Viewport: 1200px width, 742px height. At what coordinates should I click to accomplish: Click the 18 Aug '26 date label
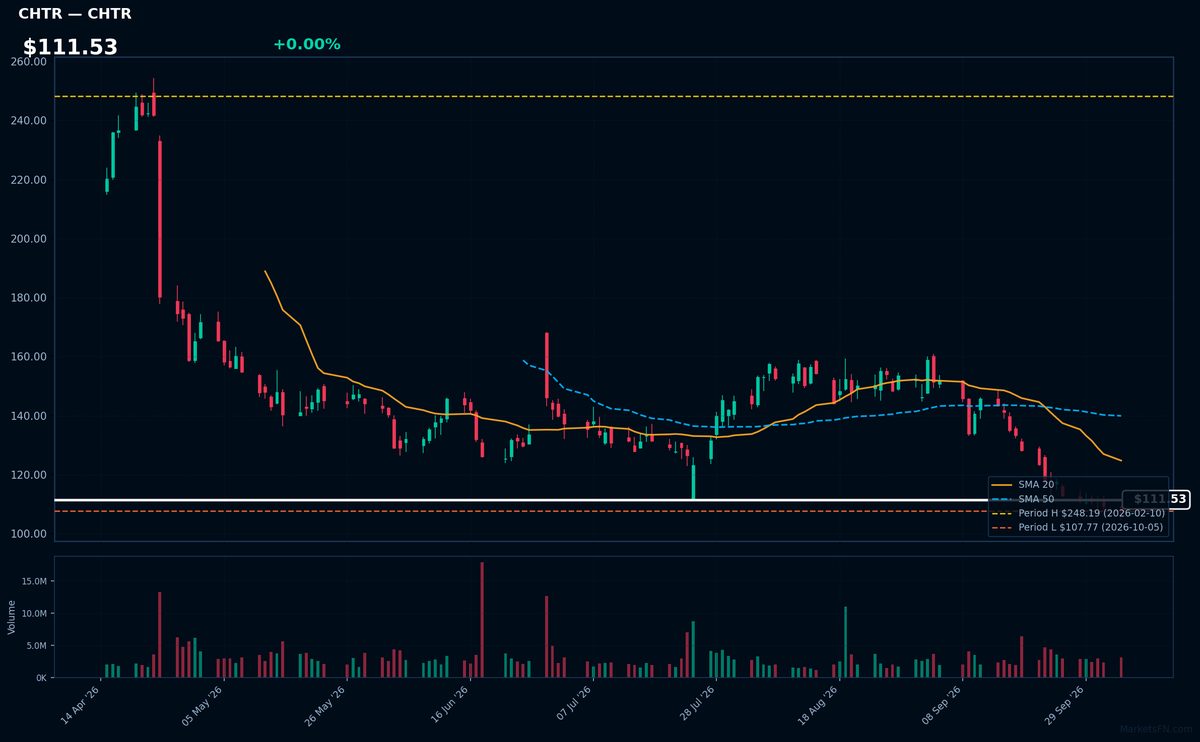click(820, 706)
